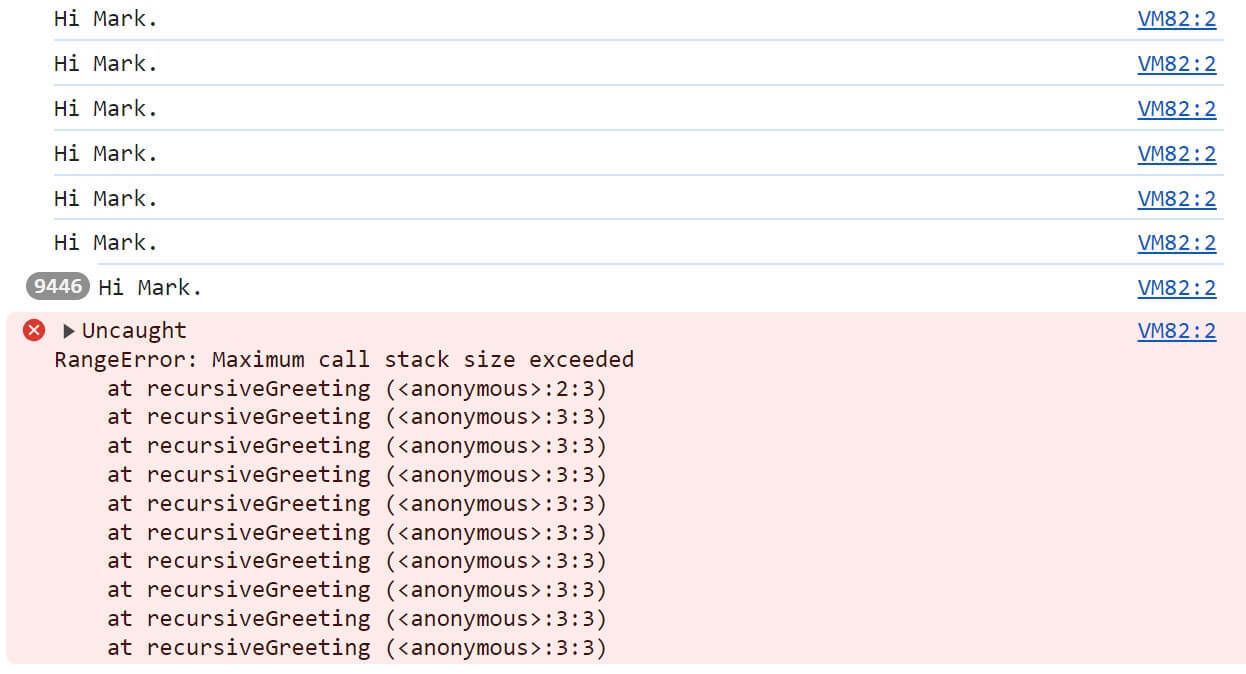Screen dimensions: 1246x674
Task: Click the VM82:2 link beside the 9446 badge
Action: click(x=1177, y=287)
